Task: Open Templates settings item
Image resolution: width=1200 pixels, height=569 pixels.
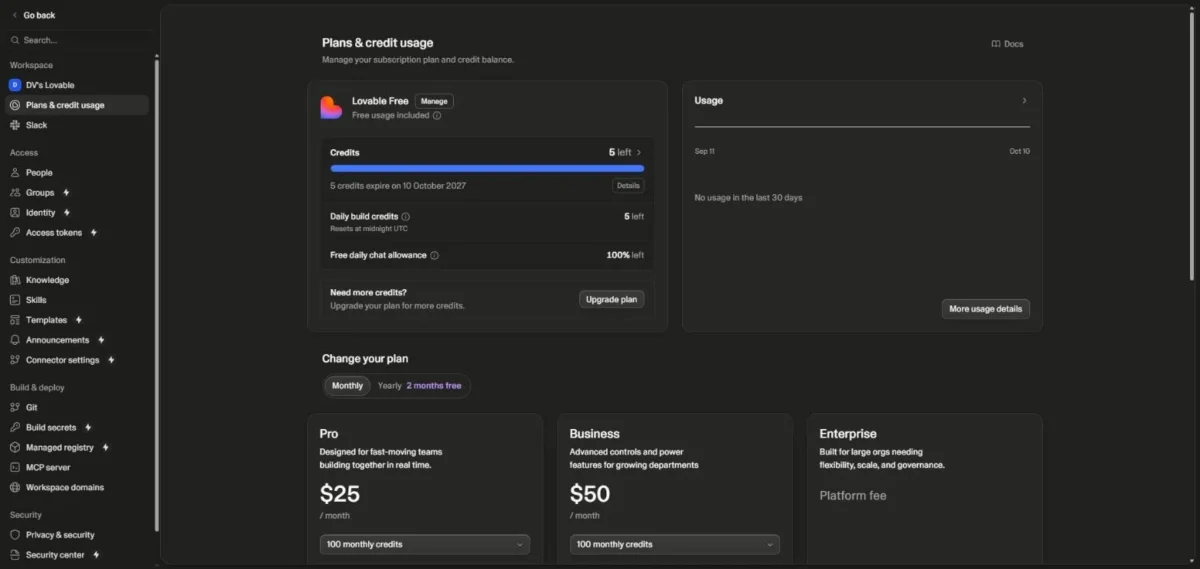Action: 78,320
